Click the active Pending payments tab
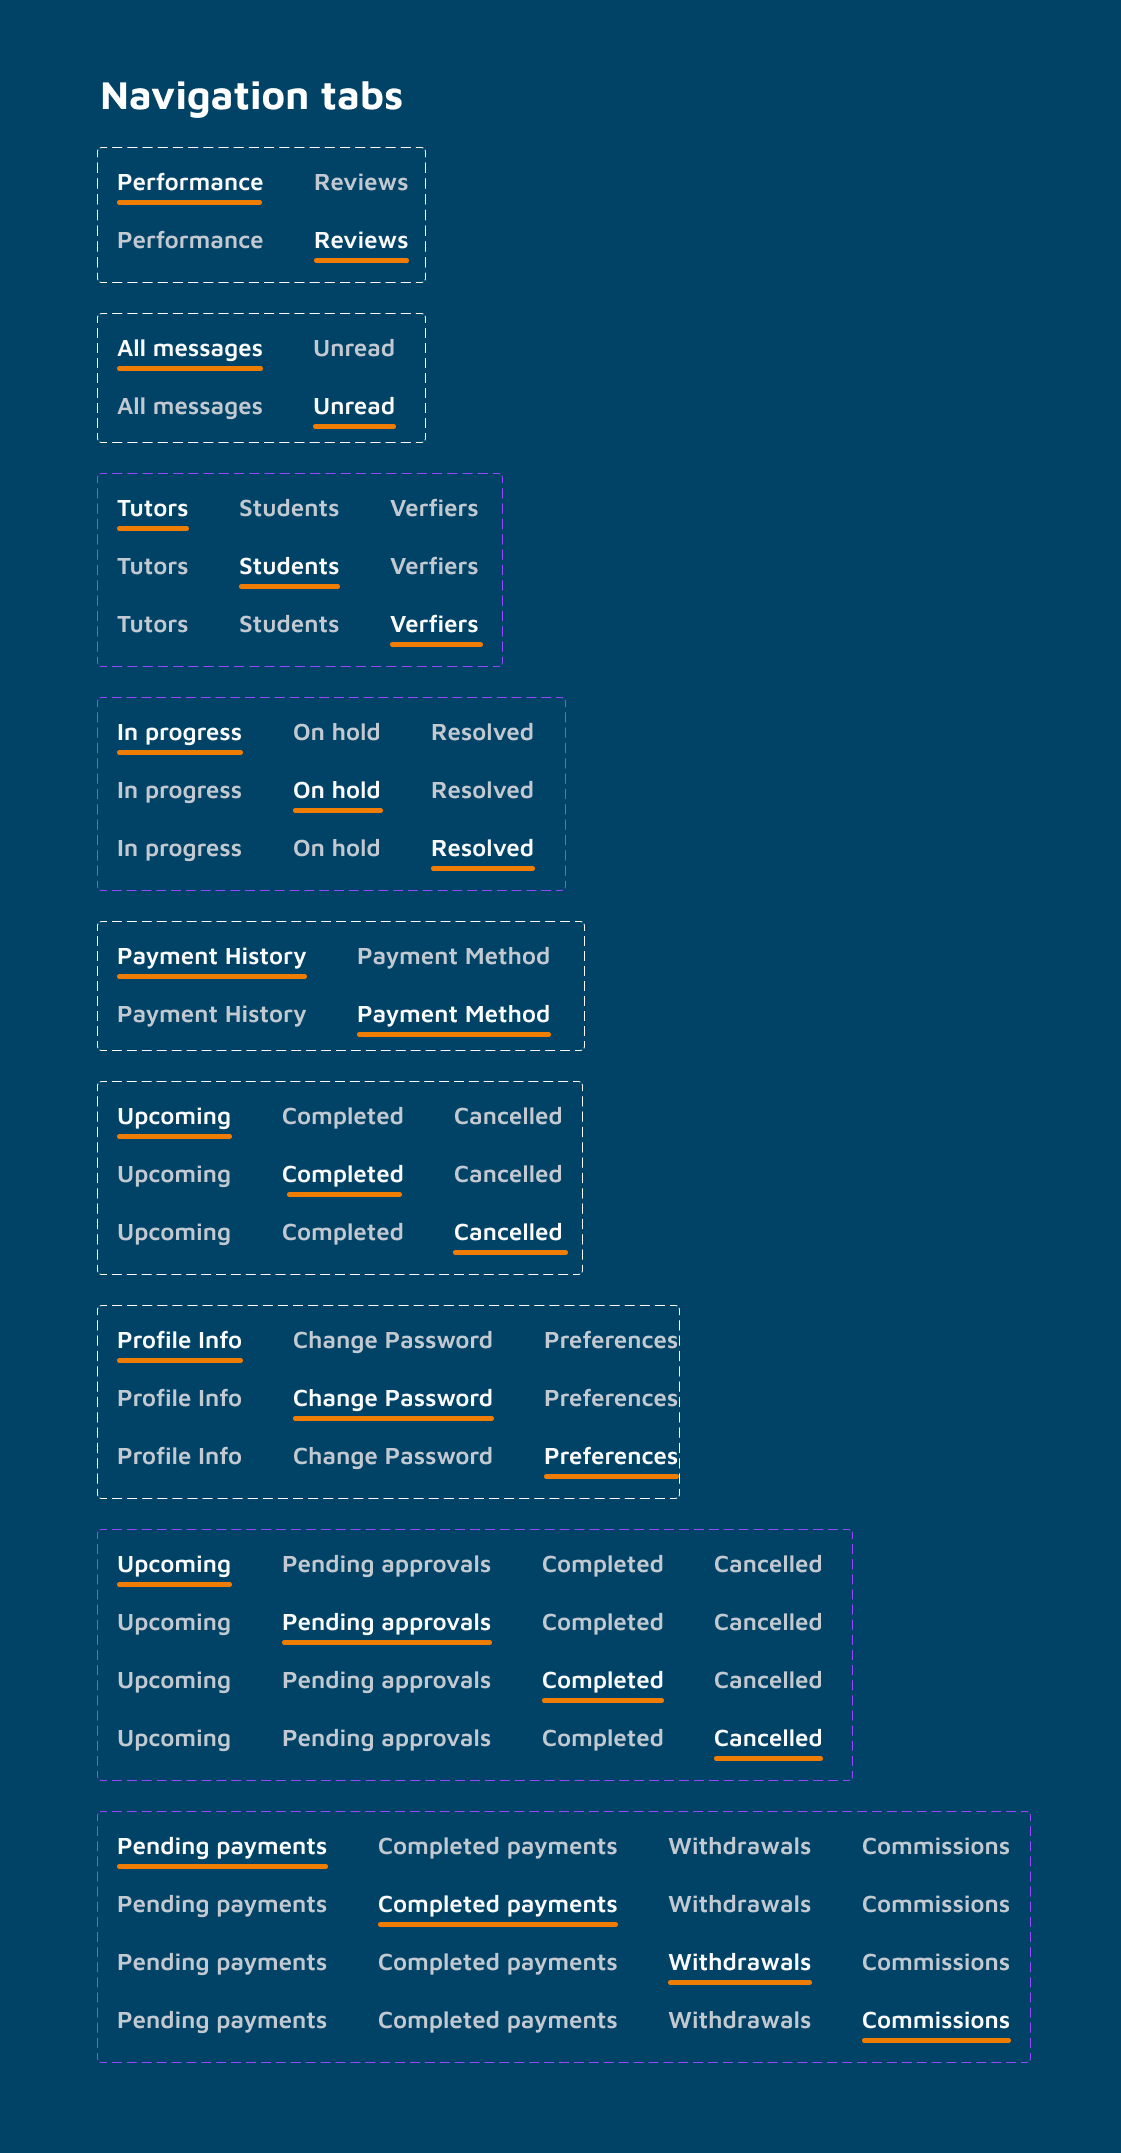The image size is (1121, 2153). click(x=222, y=1847)
